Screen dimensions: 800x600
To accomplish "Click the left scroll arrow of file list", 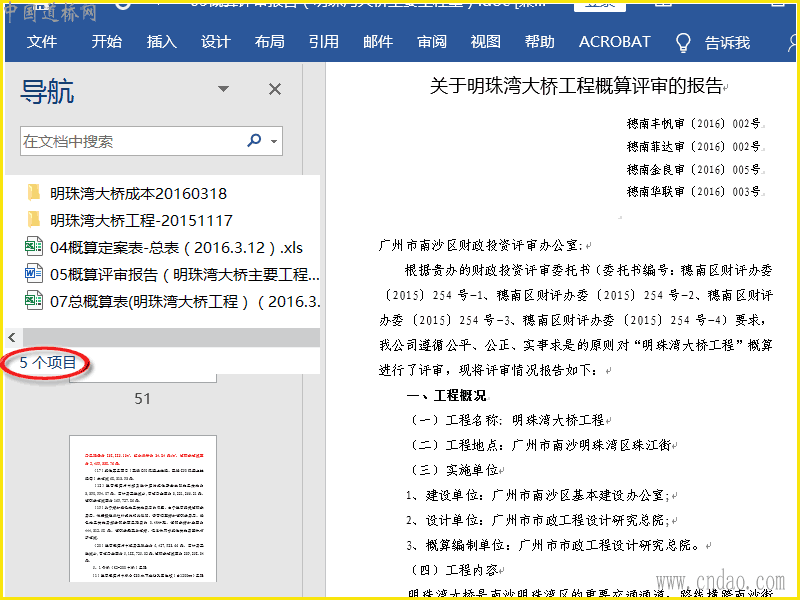I will point(11,337).
